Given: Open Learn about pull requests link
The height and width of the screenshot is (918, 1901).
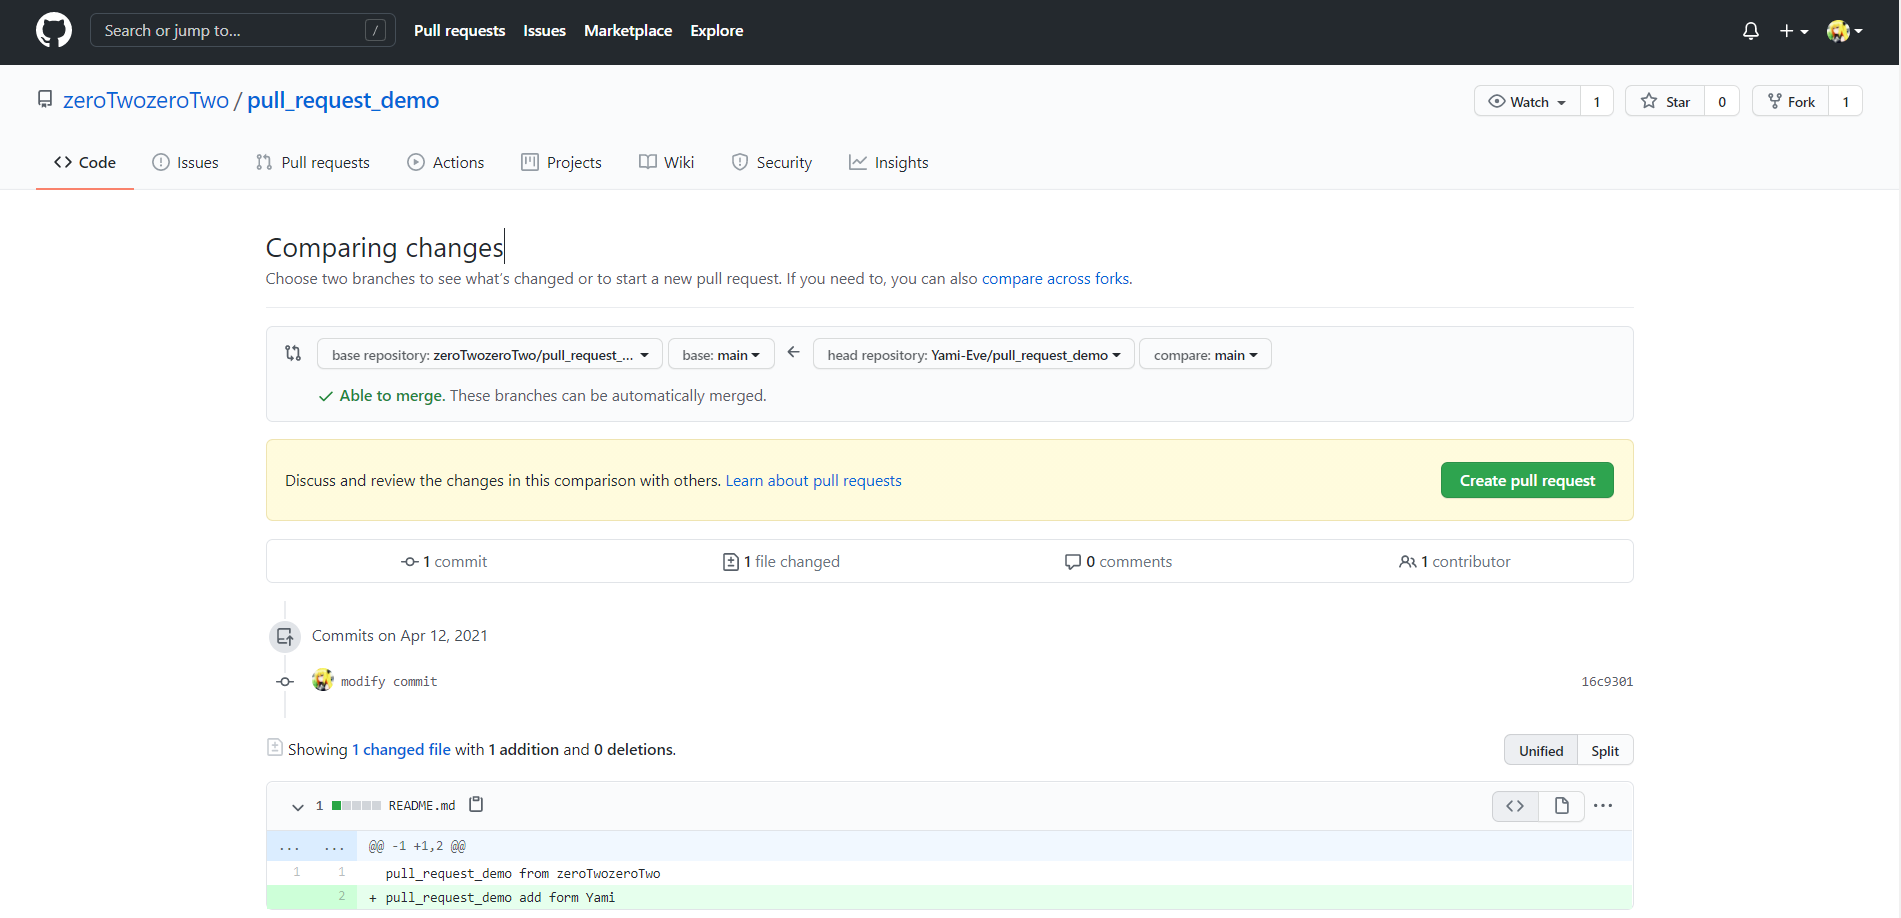Looking at the screenshot, I should [x=813, y=480].
